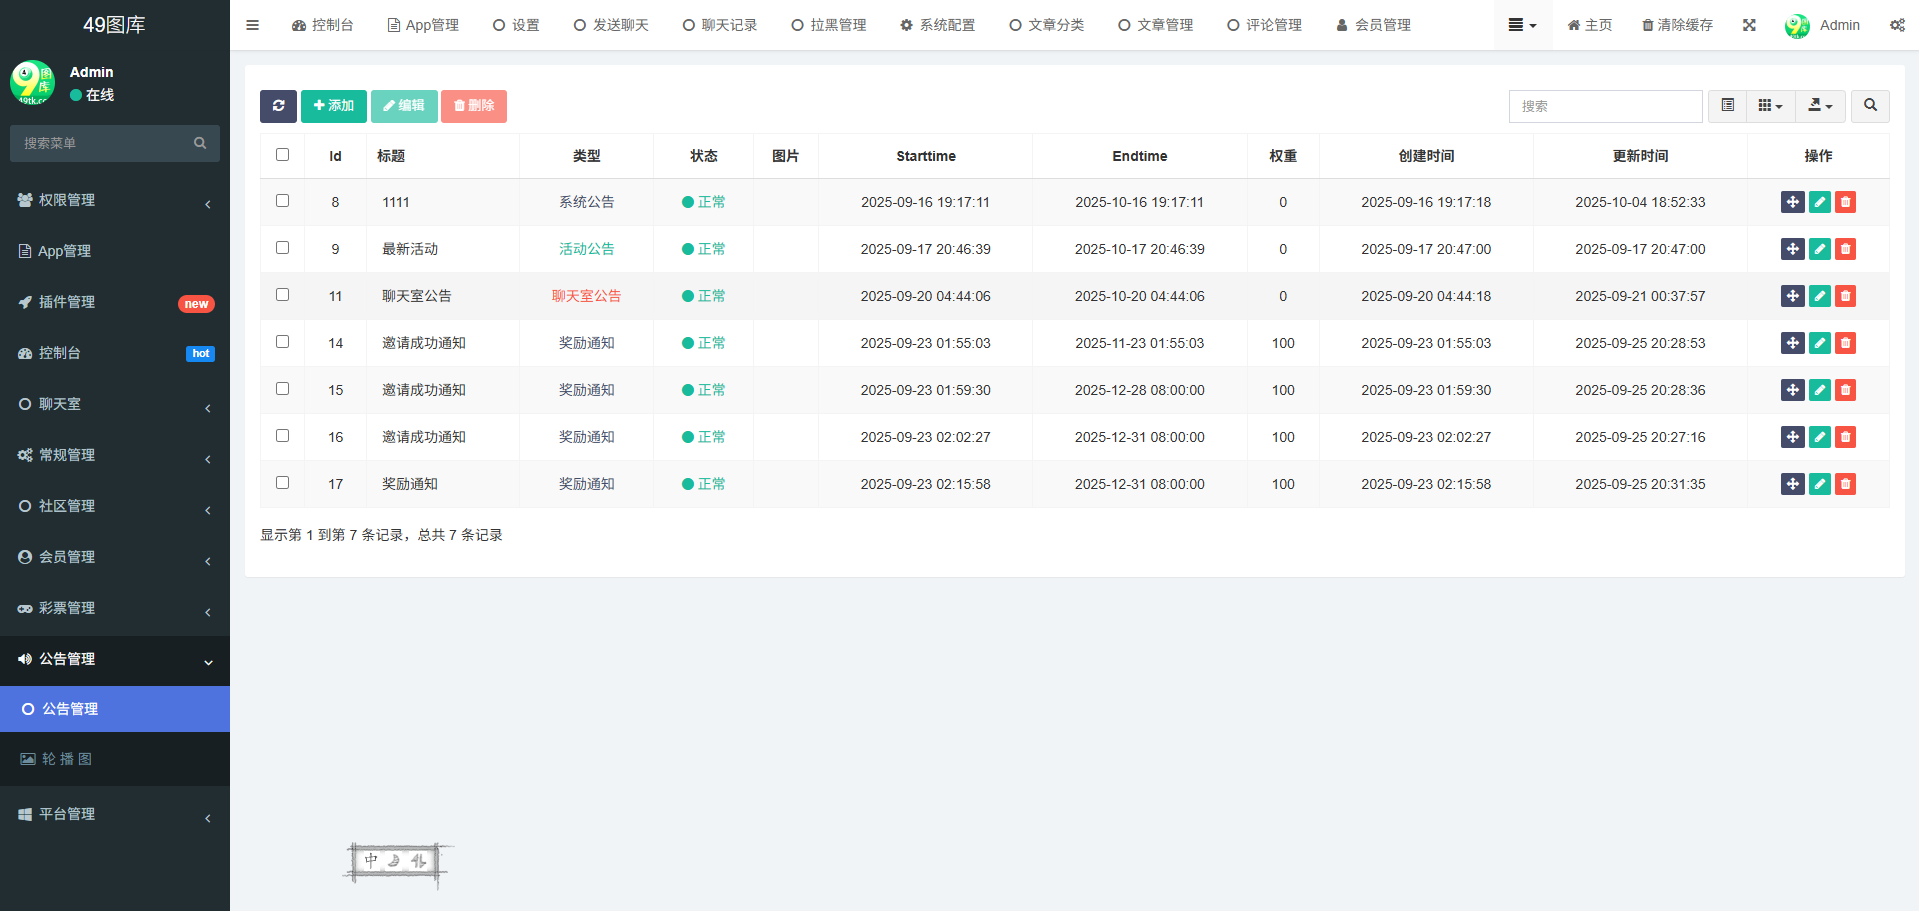This screenshot has width=1919, height=911.
Task: Open the columns visibility dropdown
Action: point(1770,106)
